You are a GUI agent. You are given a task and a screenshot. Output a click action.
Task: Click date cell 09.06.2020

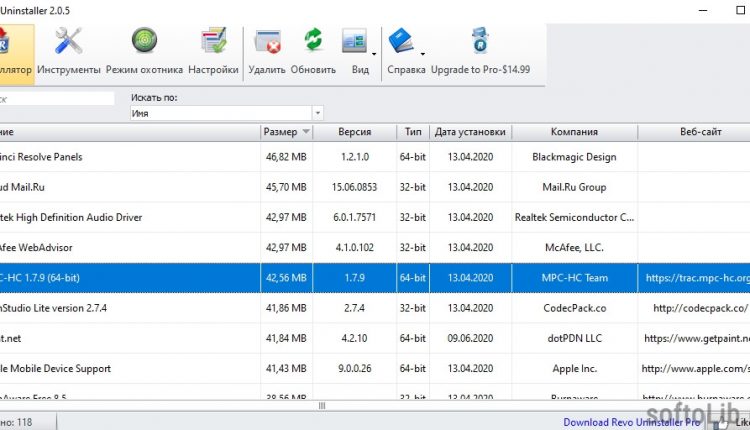470,338
